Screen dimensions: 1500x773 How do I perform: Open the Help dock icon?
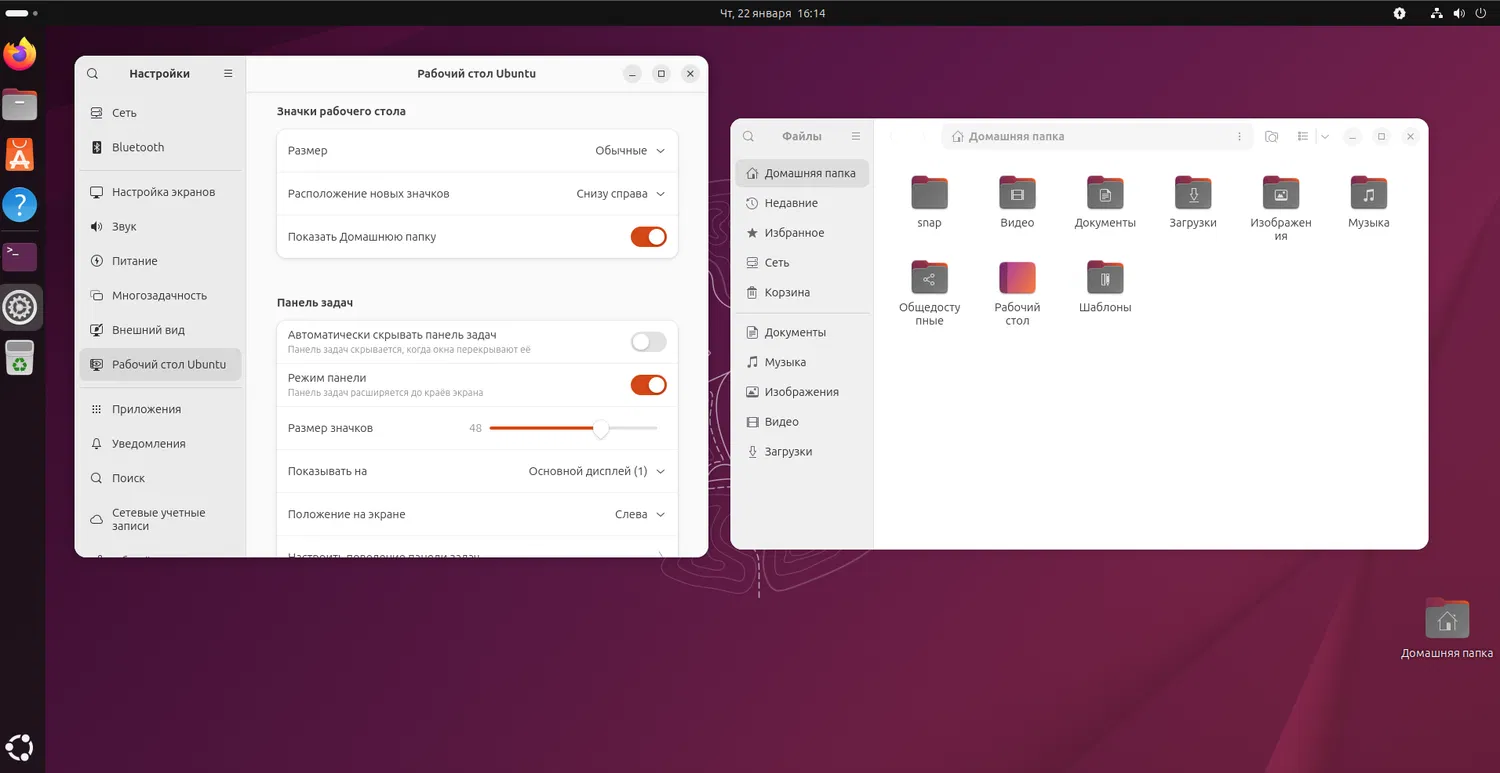[20, 205]
